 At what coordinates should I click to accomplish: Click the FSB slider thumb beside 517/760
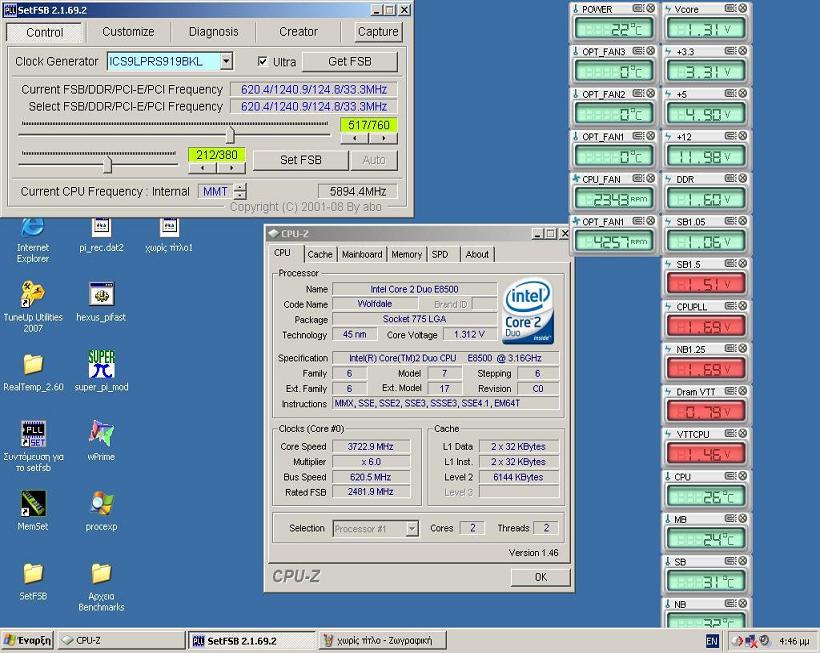[230, 135]
